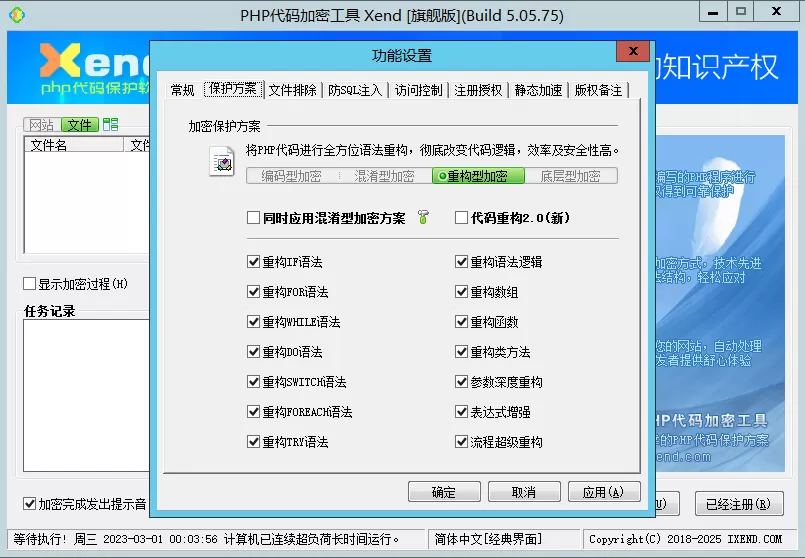Open the 防SQL注入 tab

coord(355,90)
